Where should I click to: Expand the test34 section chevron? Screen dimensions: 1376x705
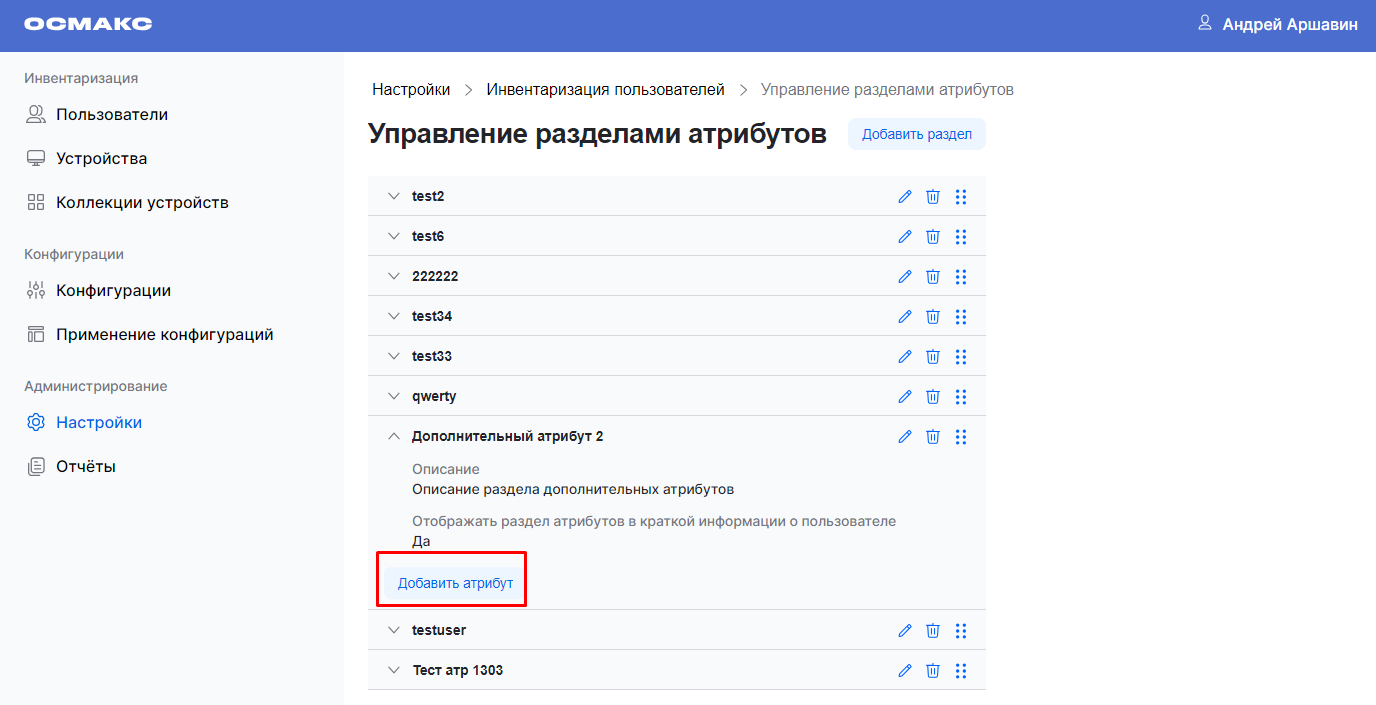393,317
